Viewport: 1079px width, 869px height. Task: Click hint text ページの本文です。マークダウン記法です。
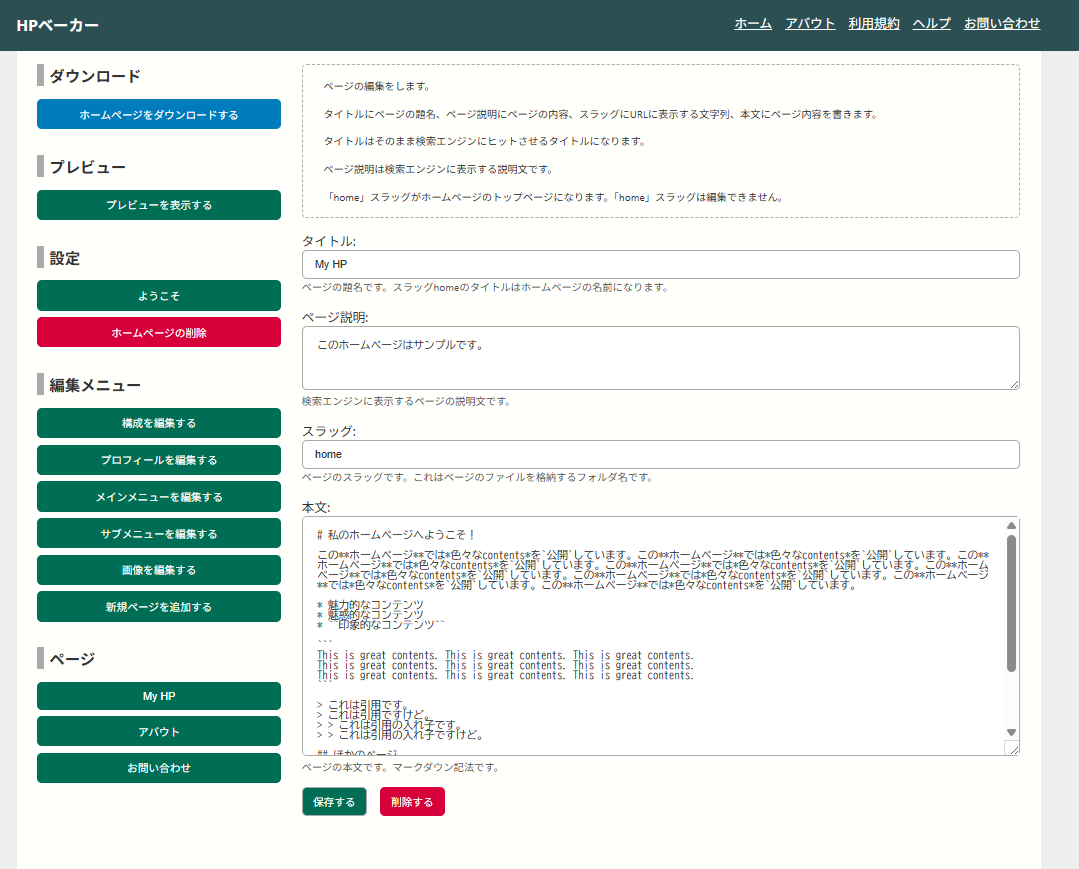click(400, 767)
